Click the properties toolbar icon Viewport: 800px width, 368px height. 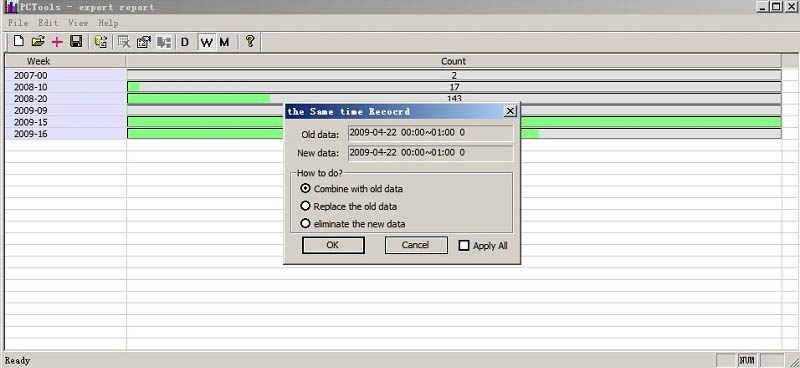pos(144,42)
